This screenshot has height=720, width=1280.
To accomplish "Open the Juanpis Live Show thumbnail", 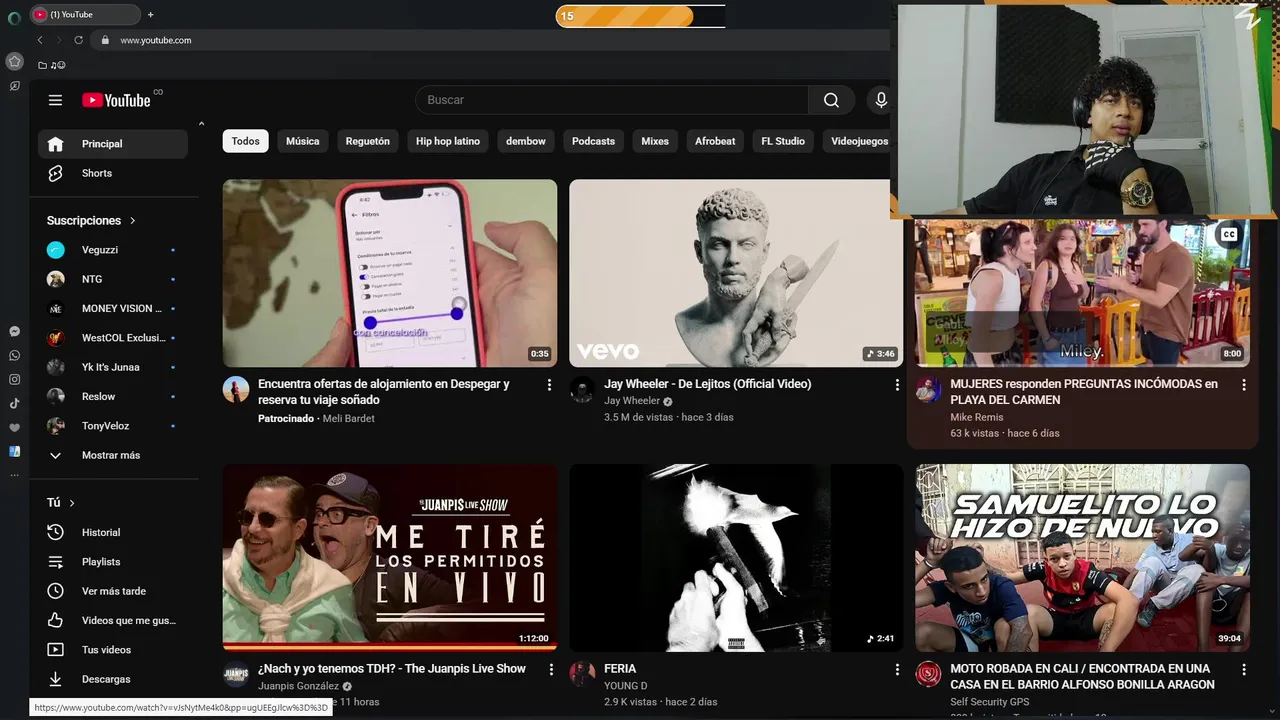I will point(390,558).
